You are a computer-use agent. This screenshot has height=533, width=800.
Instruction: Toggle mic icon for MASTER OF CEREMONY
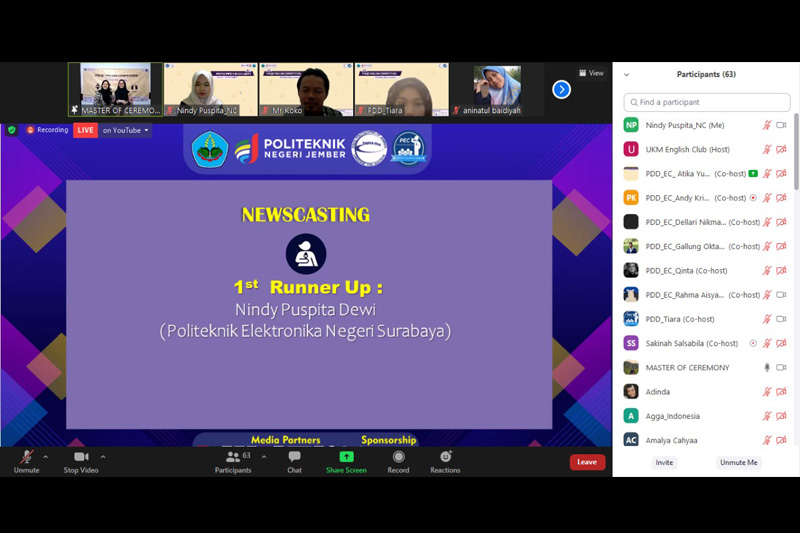pos(767,367)
